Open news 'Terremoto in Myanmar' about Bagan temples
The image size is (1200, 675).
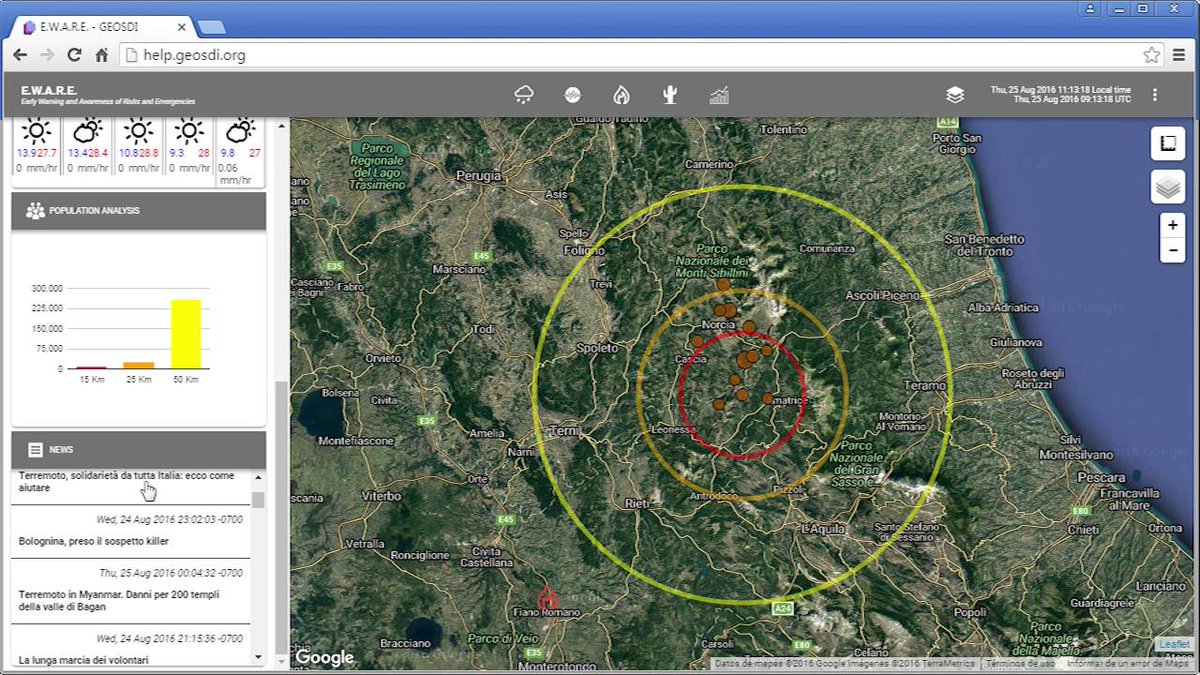point(118,600)
